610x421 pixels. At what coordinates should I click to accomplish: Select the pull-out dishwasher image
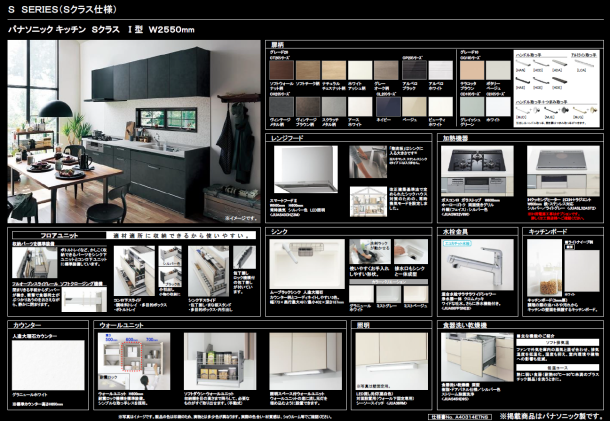pos(477,357)
